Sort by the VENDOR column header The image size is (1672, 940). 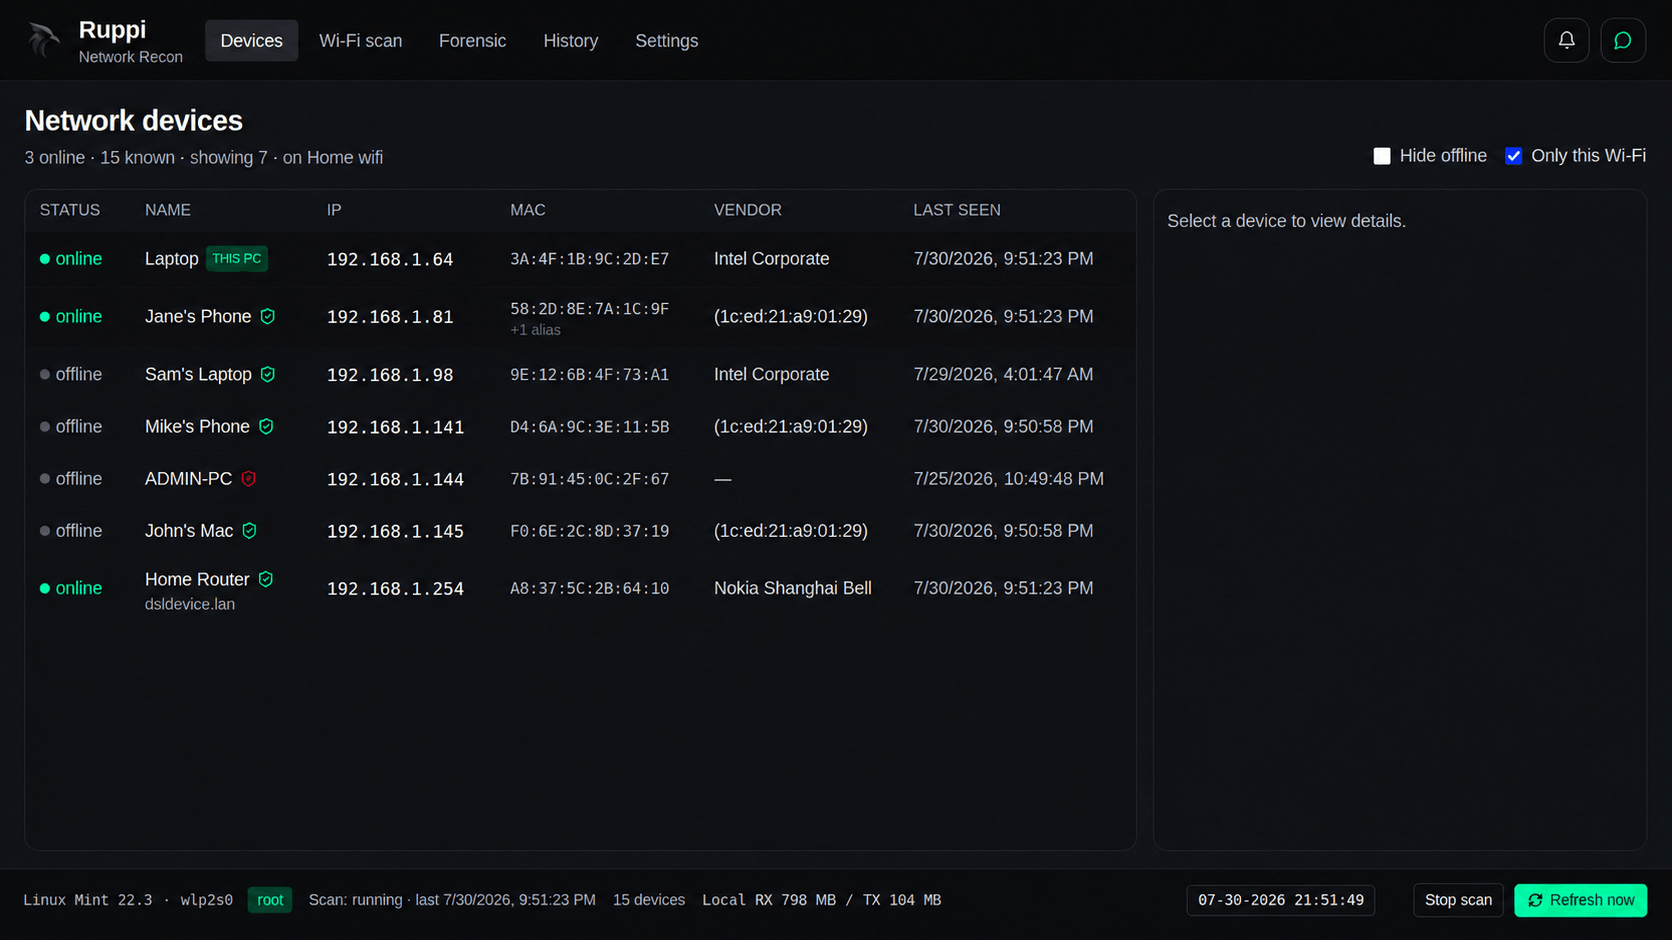(x=748, y=210)
